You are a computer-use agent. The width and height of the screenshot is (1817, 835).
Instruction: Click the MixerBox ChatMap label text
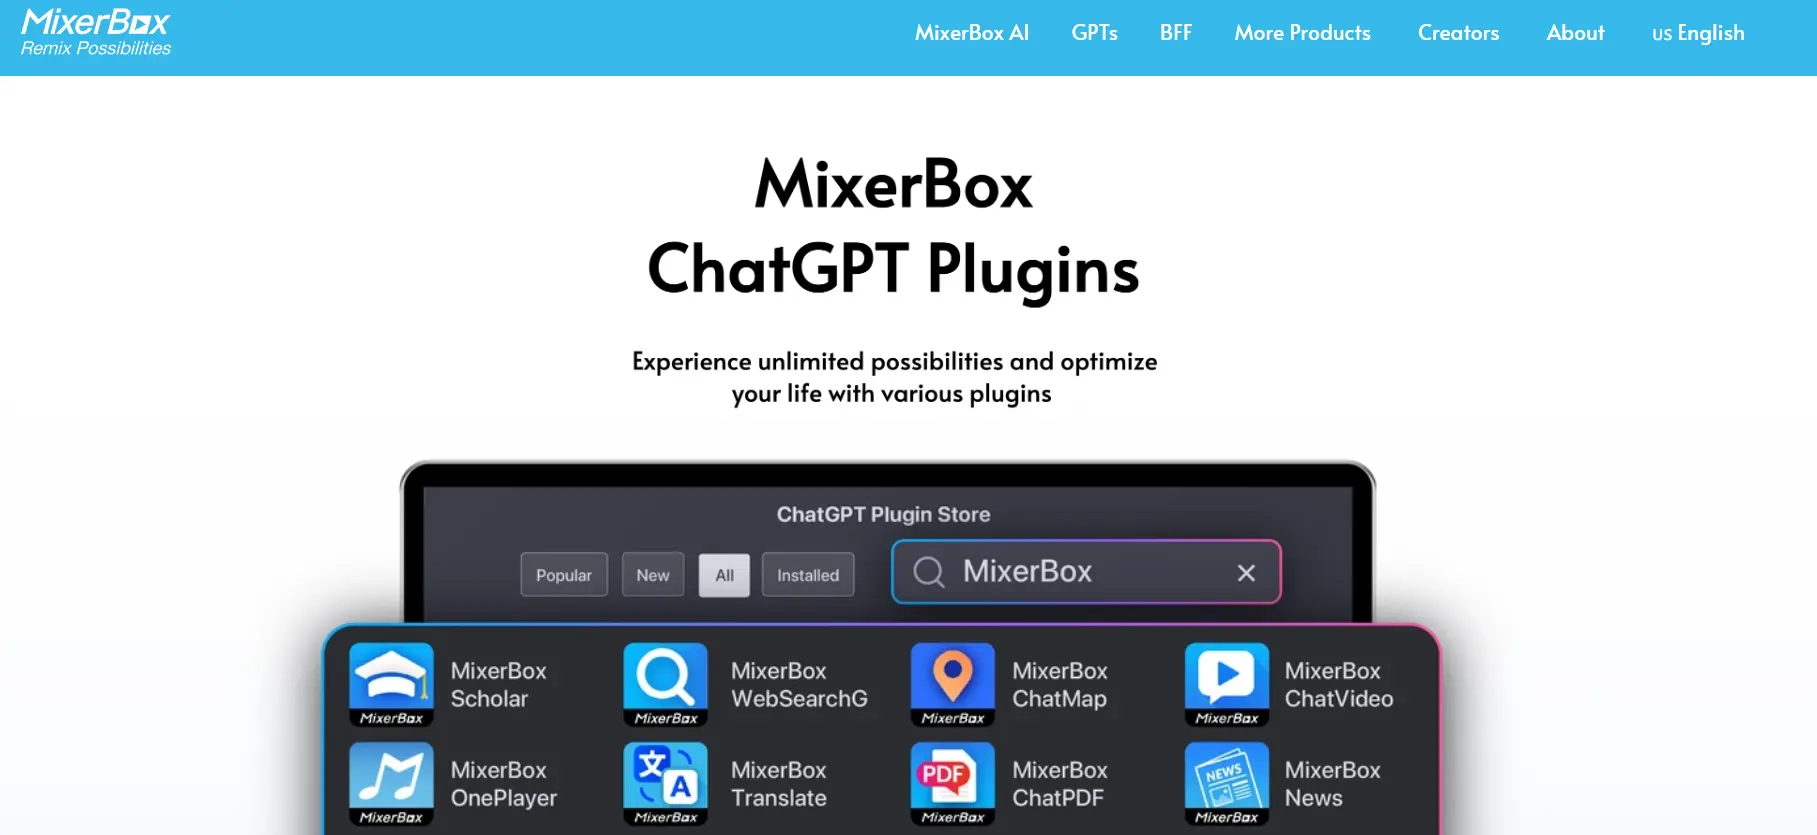tap(1060, 685)
